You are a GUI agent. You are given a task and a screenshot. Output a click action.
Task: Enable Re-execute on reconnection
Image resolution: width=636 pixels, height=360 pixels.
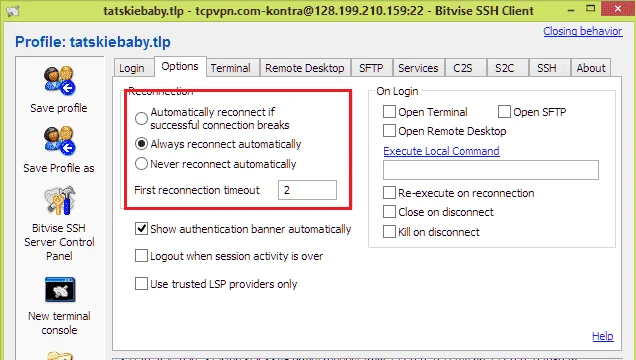coord(389,193)
